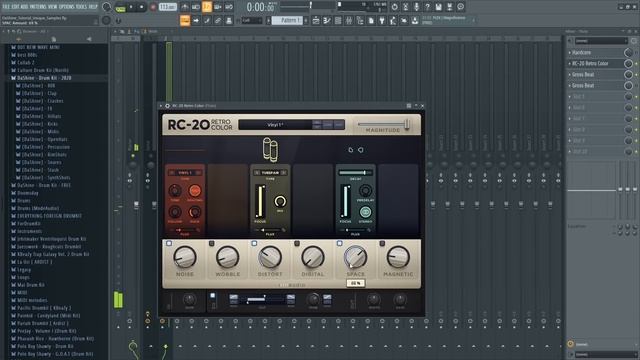Viewport: 640px width, 360px height.
Task: Click the RC-20 plugin window gear icon
Action: pos(167,106)
